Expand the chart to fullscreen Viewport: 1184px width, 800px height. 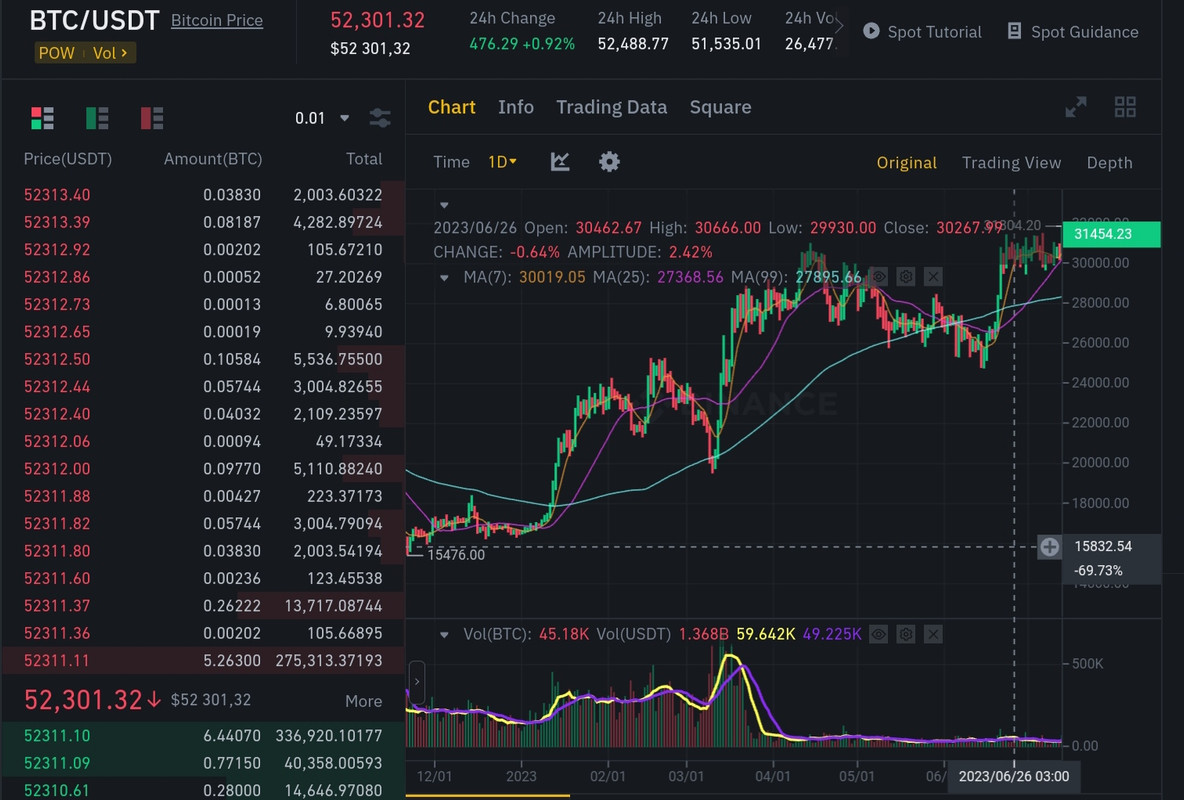coord(1076,107)
